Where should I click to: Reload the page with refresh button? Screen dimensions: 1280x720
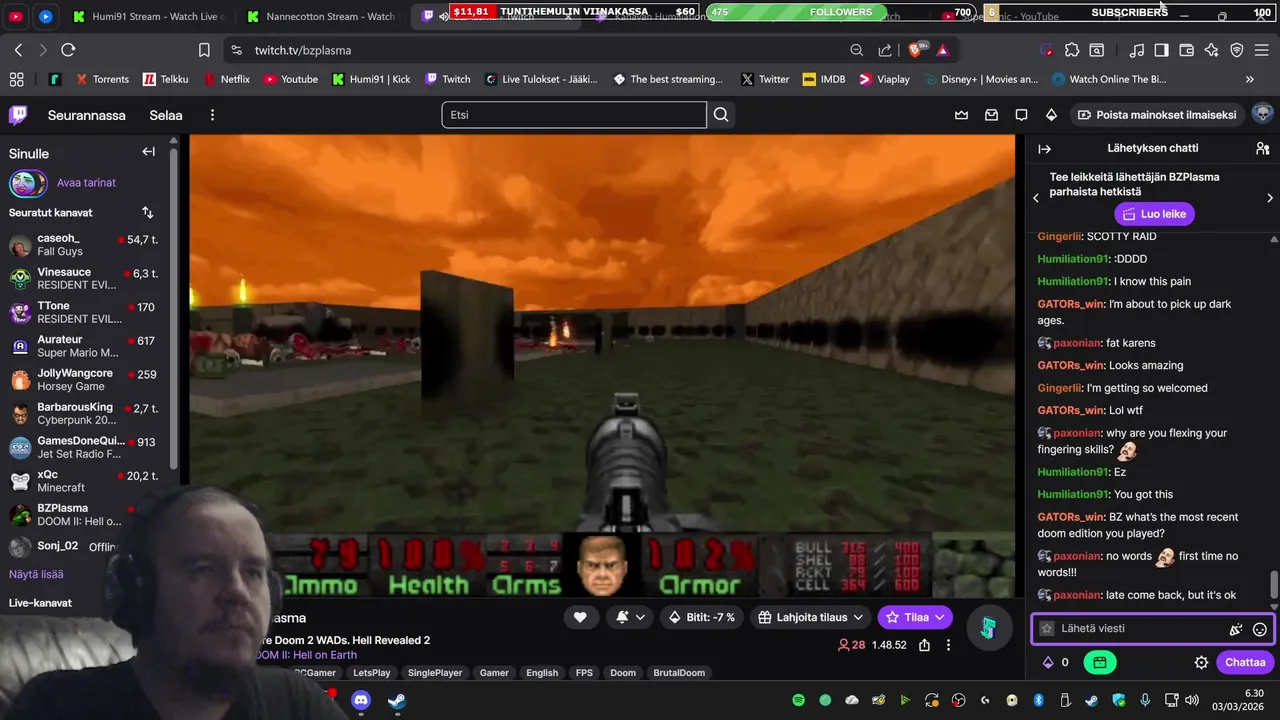point(68,50)
